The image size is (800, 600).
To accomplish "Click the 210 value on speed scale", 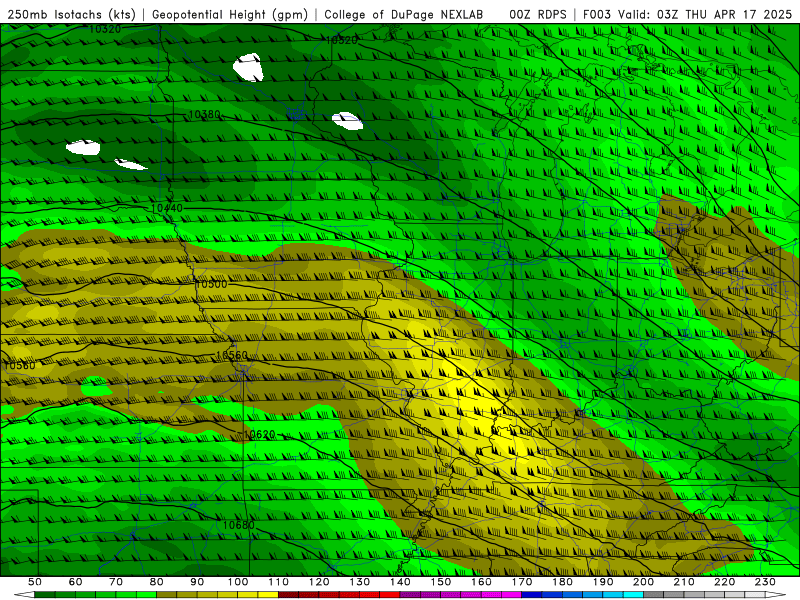I will [684, 582].
